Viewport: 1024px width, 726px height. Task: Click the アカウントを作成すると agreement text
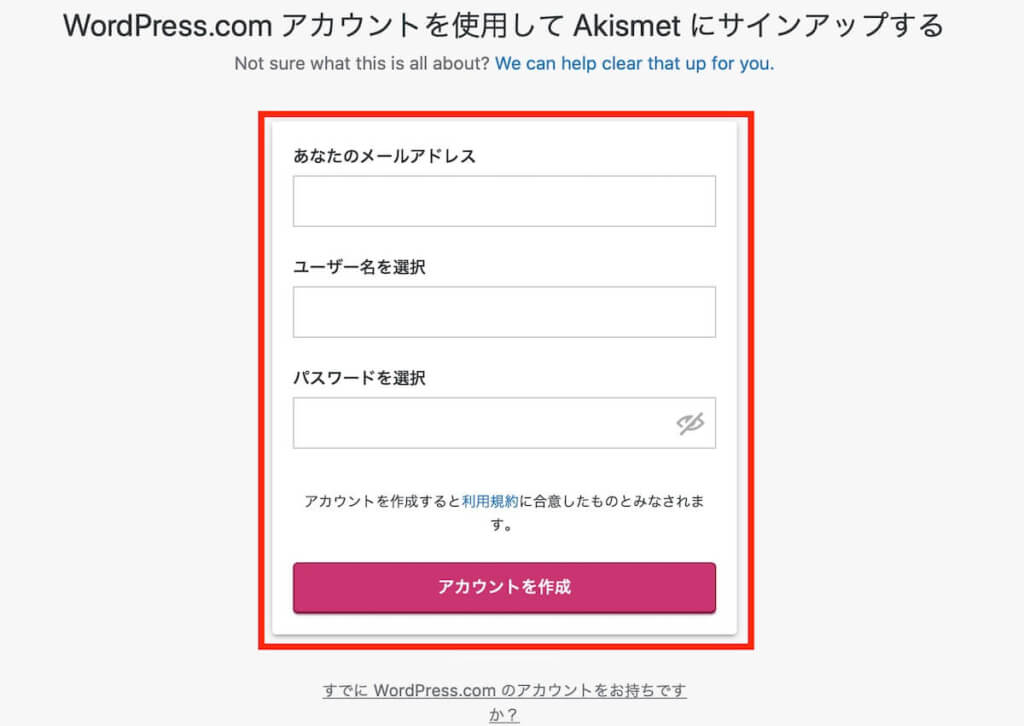[383, 501]
